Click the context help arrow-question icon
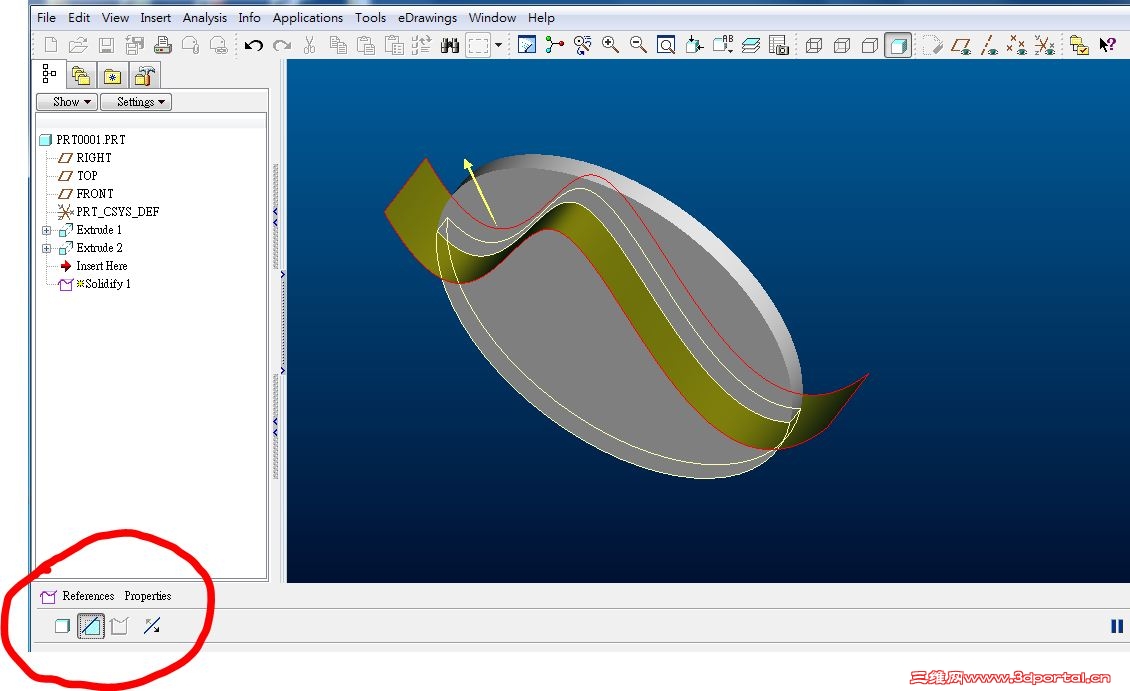The image size is (1130, 691). pyautogui.click(x=1107, y=45)
